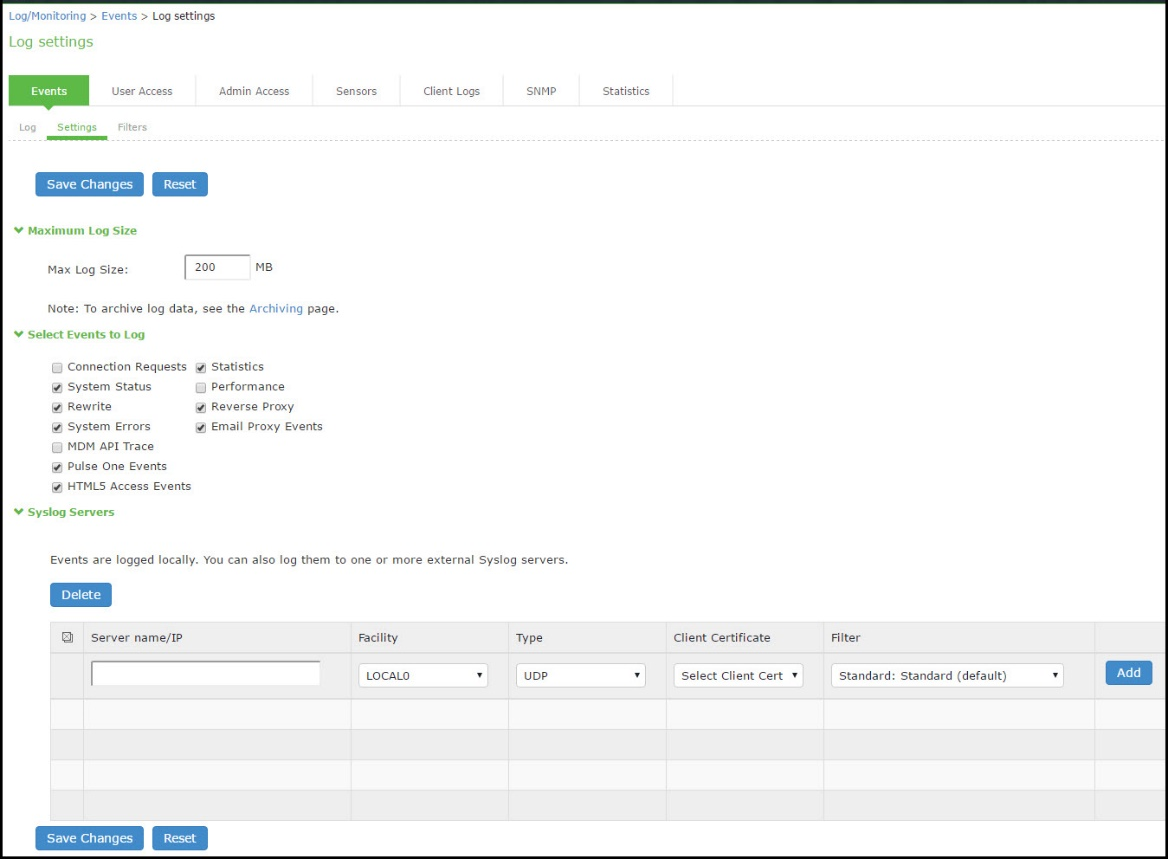Click the Save Changes button
This screenshot has height=859, width=1168.
coord(88,184)
